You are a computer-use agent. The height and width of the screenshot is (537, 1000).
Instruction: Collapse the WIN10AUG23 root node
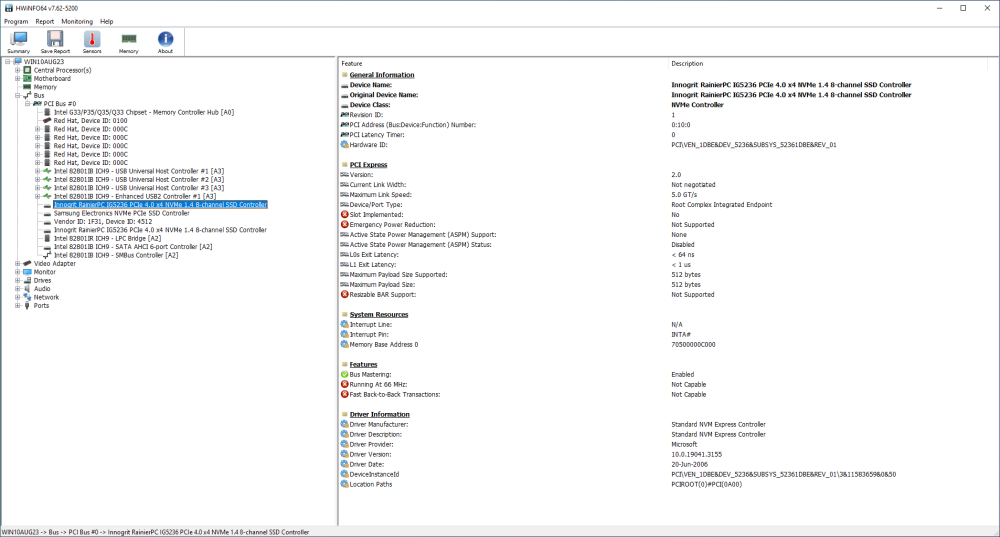click(8, 62)
